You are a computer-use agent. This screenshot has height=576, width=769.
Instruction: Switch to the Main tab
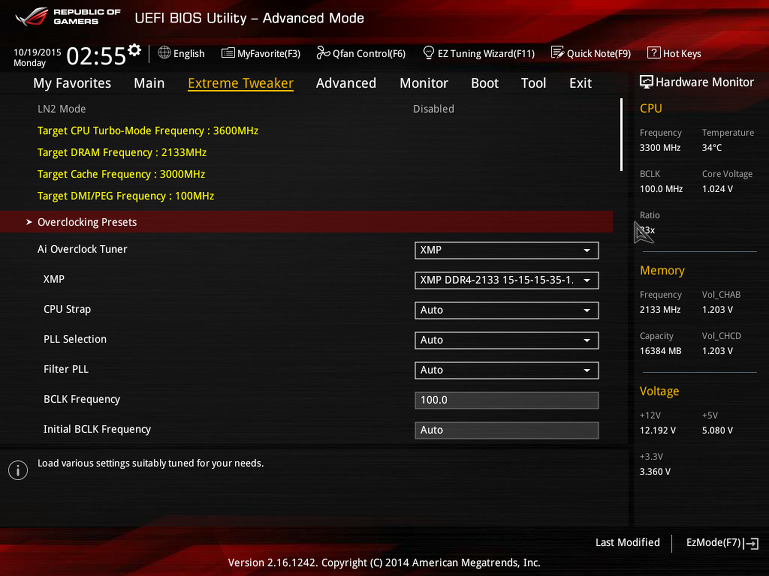[149, 83]
